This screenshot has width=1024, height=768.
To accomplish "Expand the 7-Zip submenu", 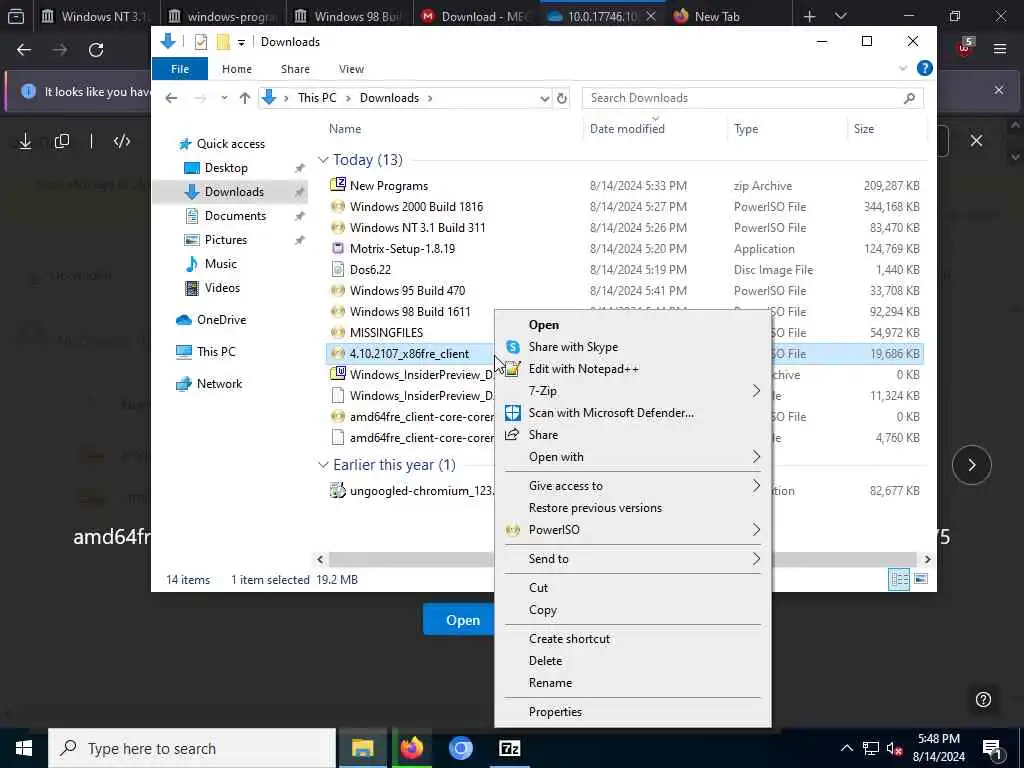I will 632,391.
